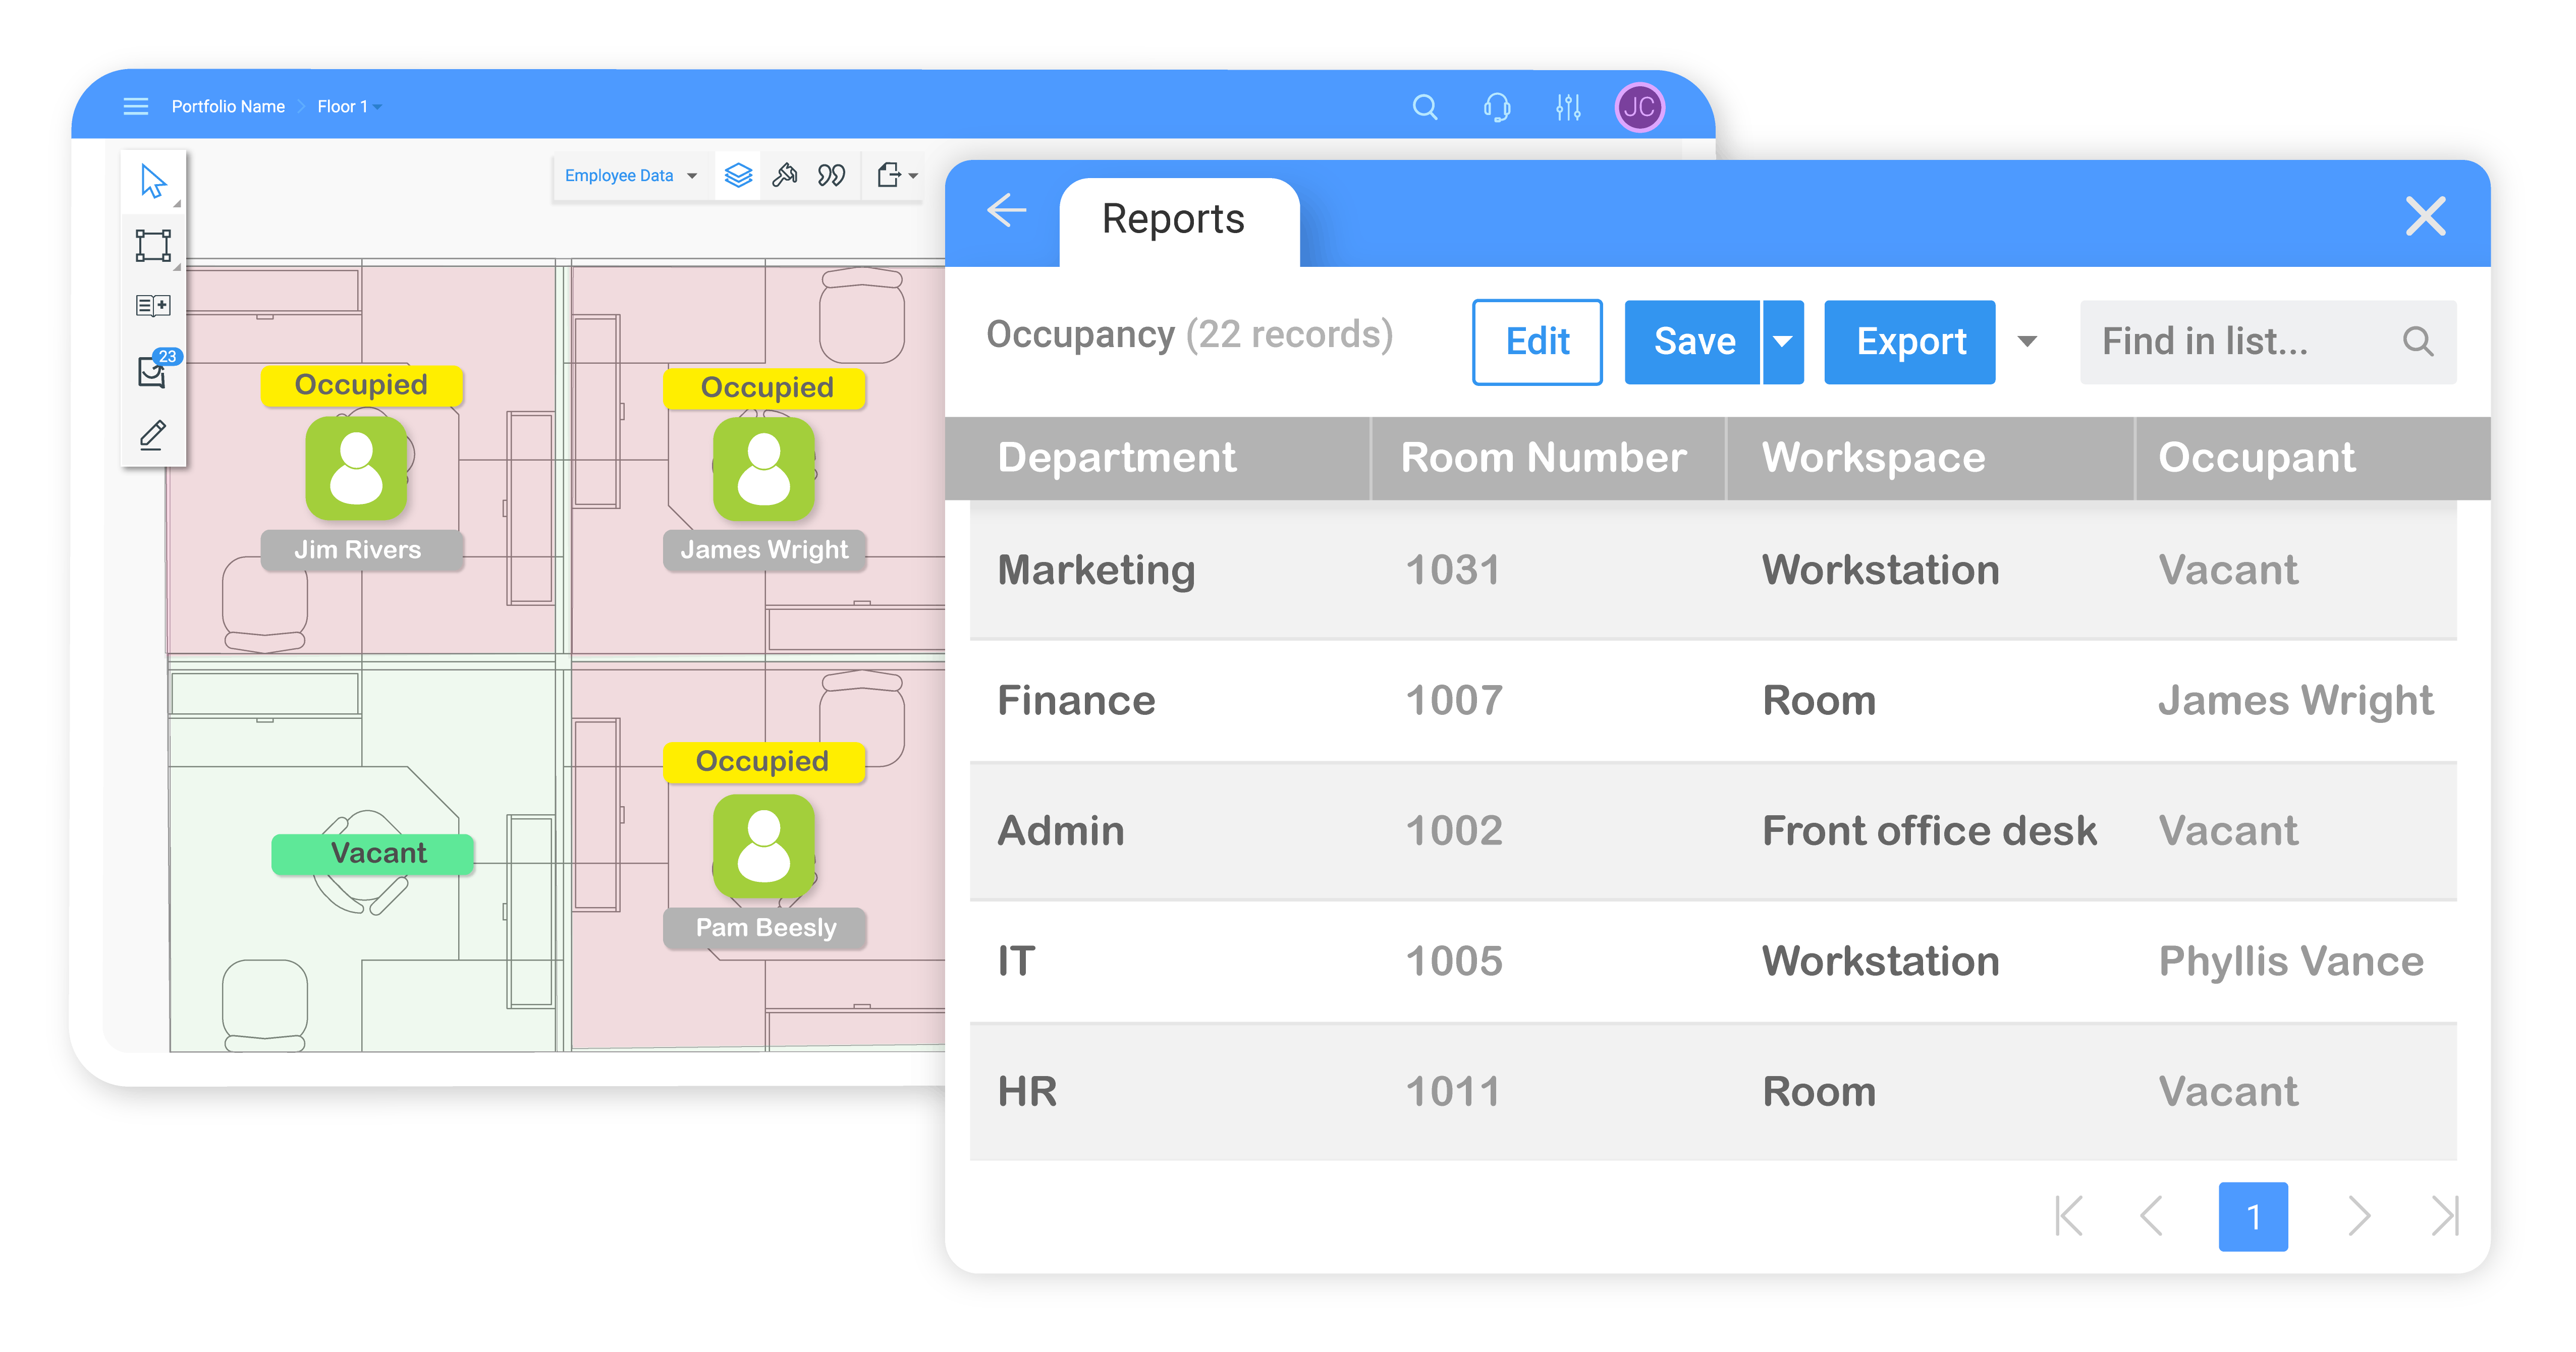
Task: Click the Export button
Action: [x=1910, y=342]
